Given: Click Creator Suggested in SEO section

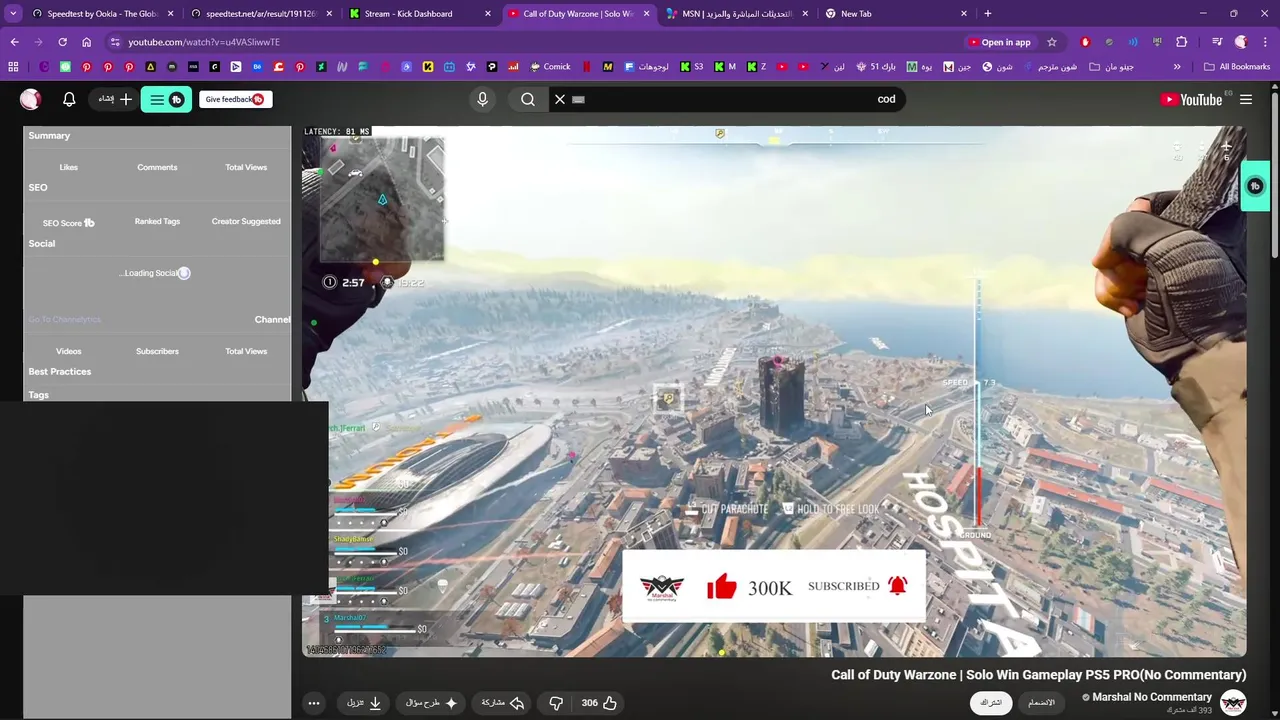Looking at the screenshot, I should coord(246,221).
